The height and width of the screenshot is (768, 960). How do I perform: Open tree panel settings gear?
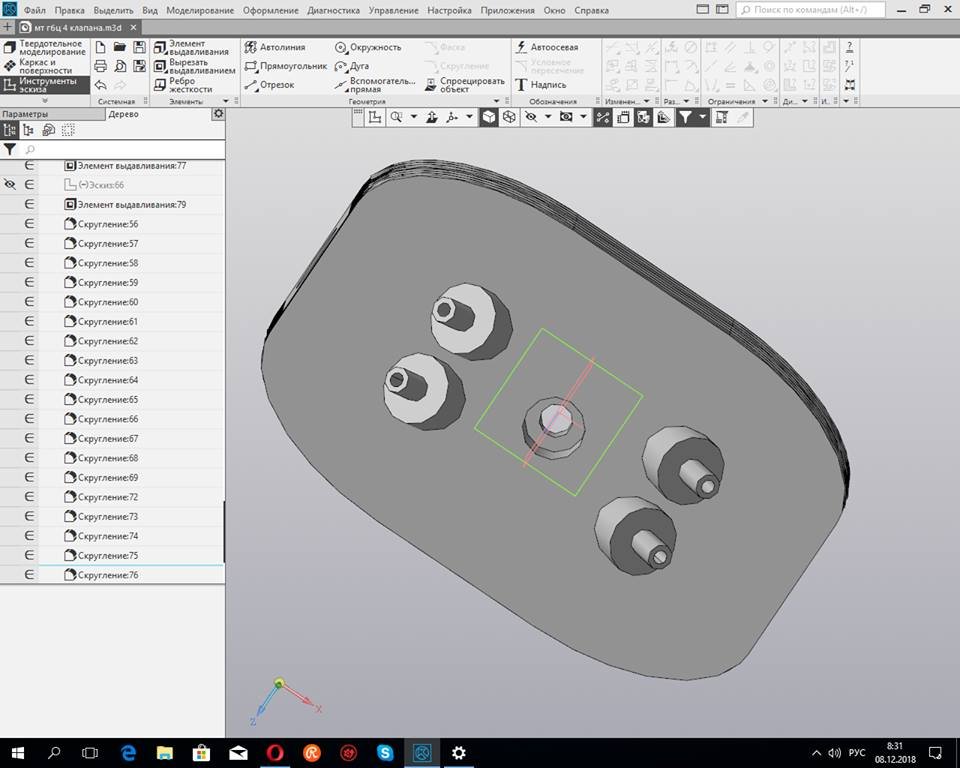pos(218,114)
